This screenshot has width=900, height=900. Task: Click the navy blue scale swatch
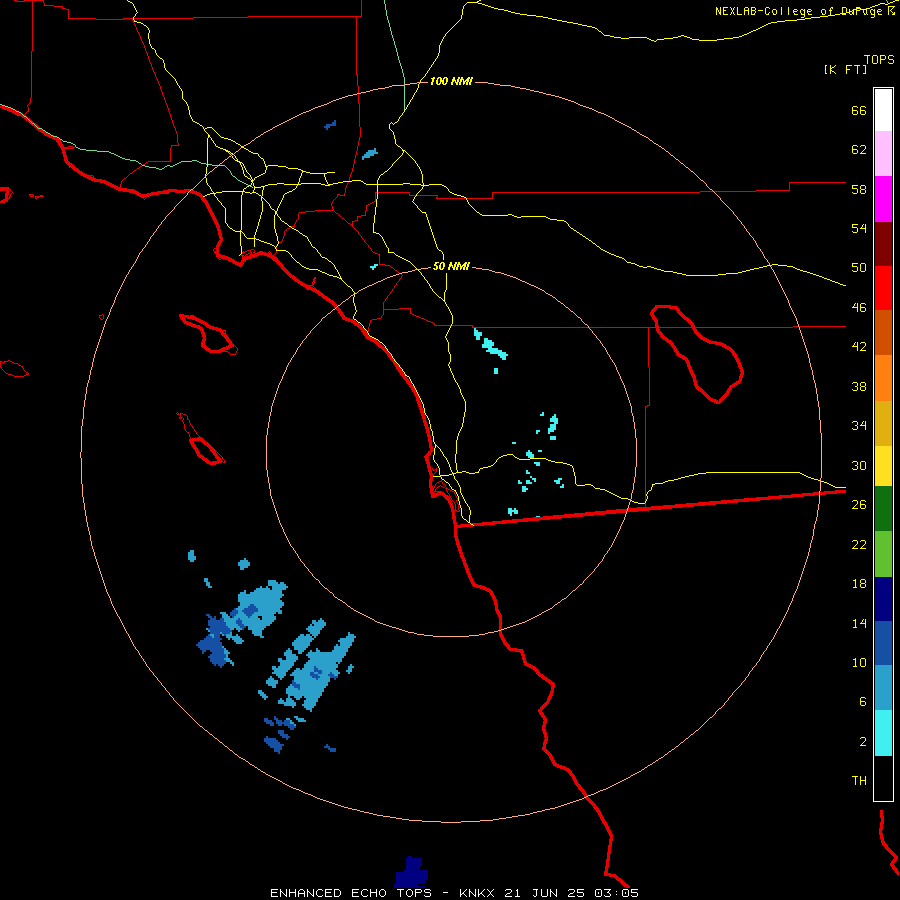click(x=883, y=599)
